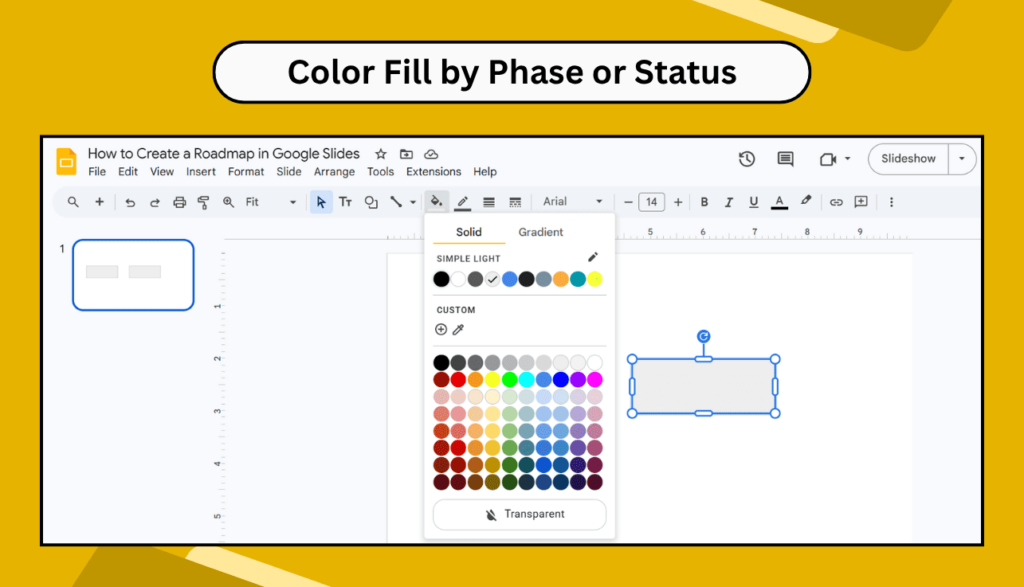This screenshot has height=587, width=1024.
Task: Select the Solid tab
Action: [x=469, y=232]
